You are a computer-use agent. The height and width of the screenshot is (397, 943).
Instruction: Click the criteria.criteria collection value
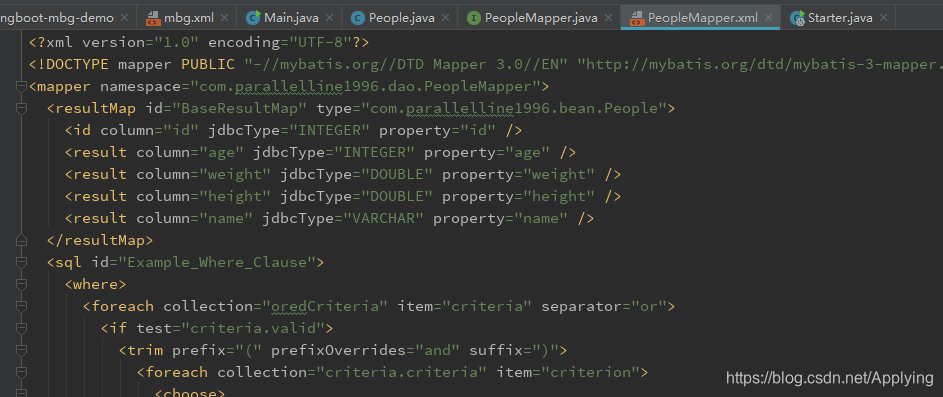pyautogui.click(x=402, y=372)
